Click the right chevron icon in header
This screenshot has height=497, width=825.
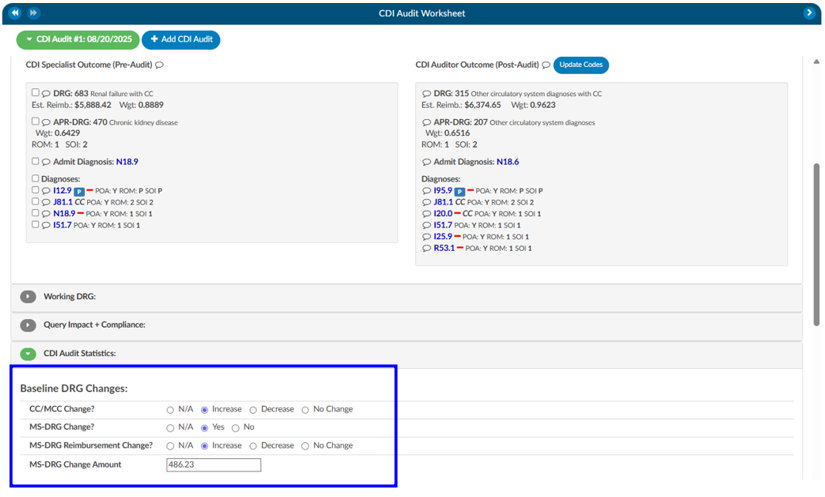point(809,13)
